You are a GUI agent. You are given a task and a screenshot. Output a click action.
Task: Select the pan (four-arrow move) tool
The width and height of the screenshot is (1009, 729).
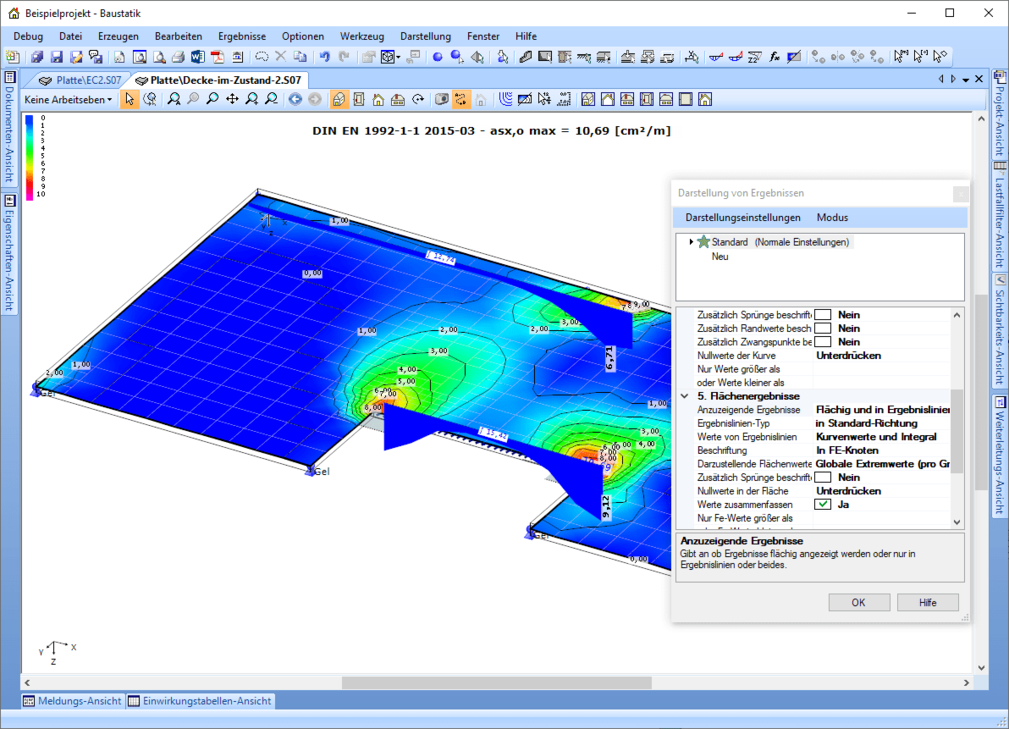click(232, 99)
